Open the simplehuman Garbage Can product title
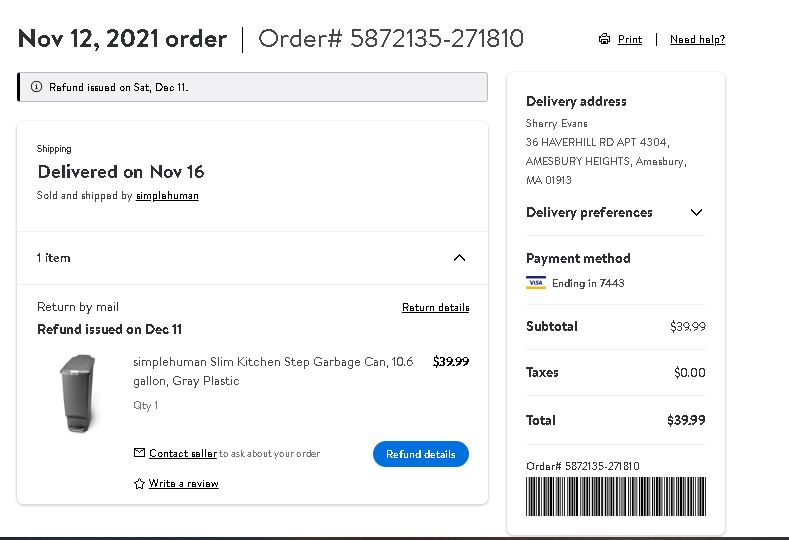The height and width of the screenshot is (540, 789). point(273,371)
